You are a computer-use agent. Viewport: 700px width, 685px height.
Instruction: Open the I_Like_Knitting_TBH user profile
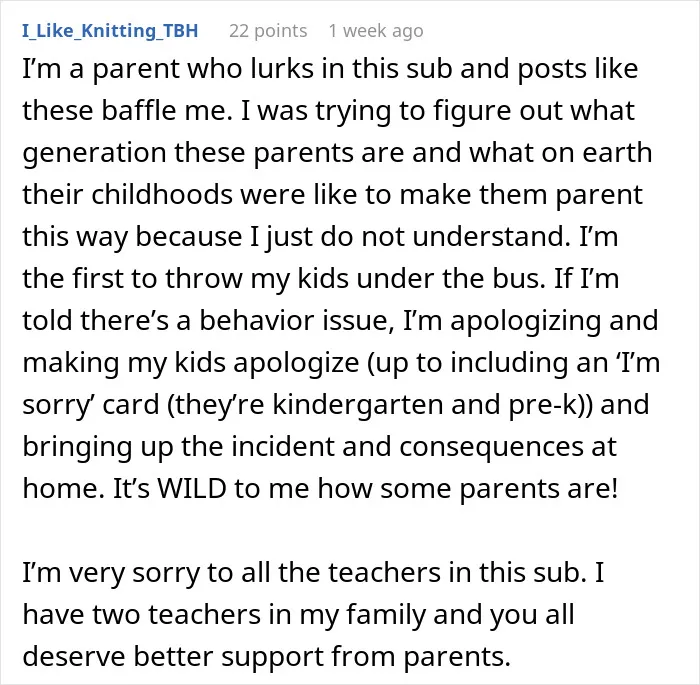pos(110,31)
